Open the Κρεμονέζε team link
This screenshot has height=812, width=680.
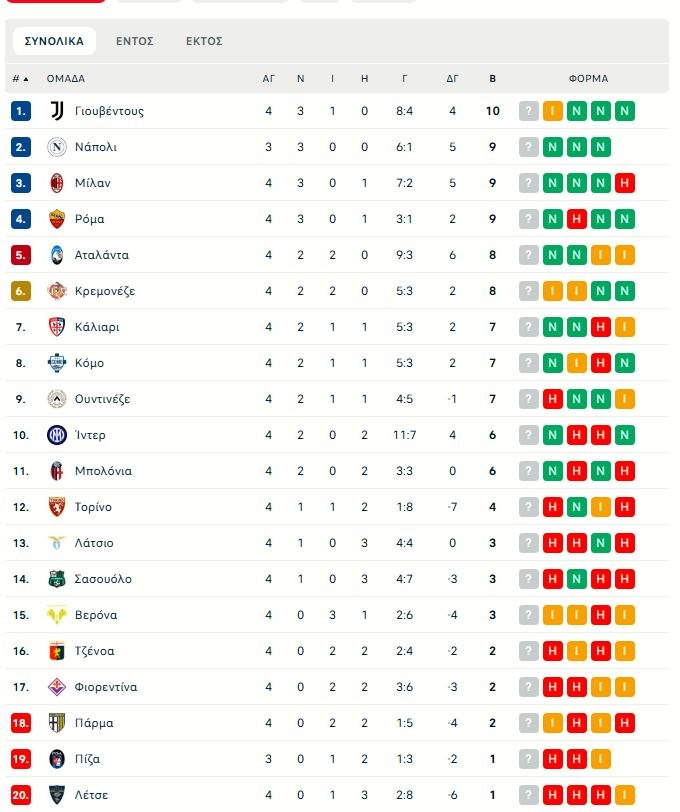pos(104,291)
